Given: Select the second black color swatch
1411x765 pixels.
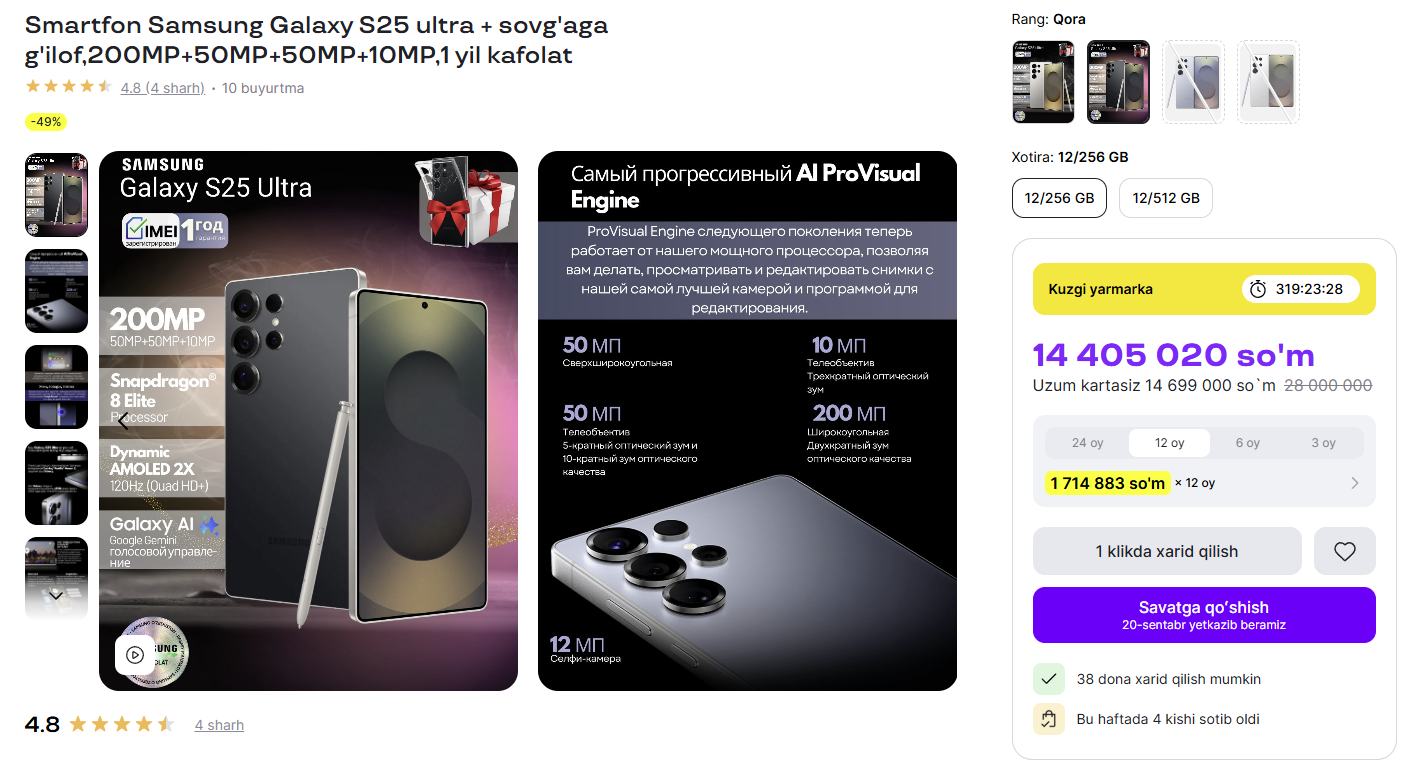Looking at the screenshot, I should pyautogui.click(x=1118, y=82).
